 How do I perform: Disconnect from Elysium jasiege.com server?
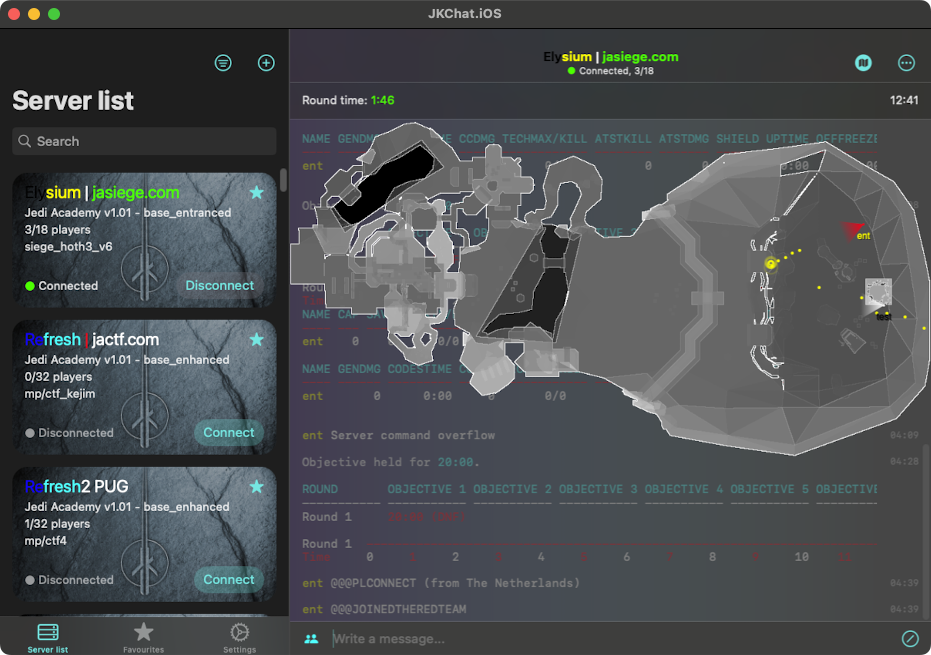pos(220,286)
